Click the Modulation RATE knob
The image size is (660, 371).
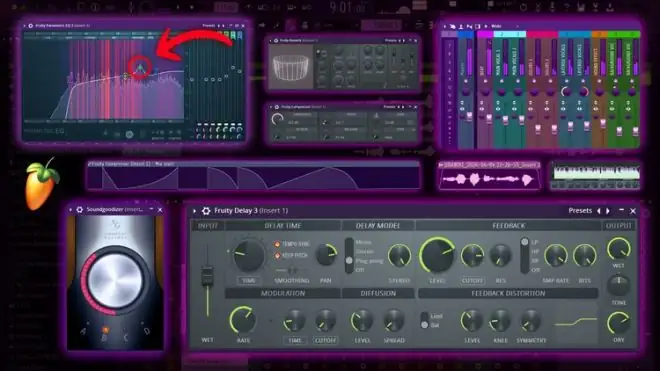242,320
